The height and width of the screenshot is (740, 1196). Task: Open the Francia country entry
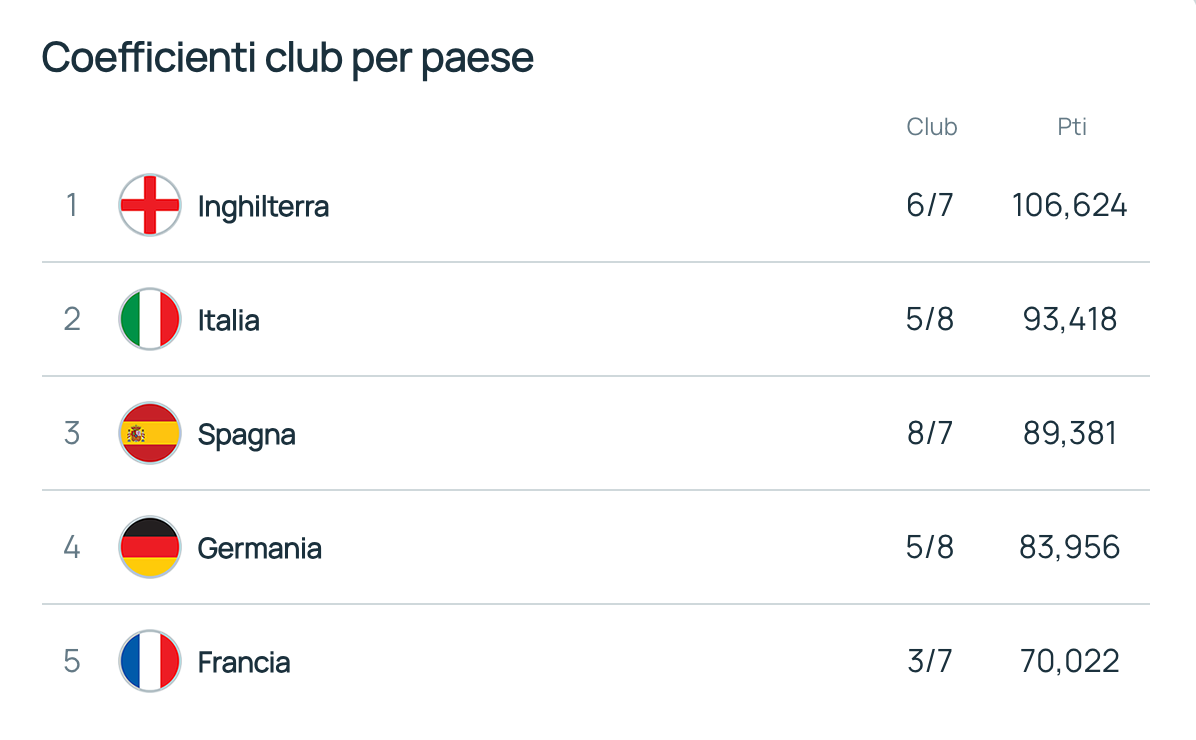tap(243, 662)
